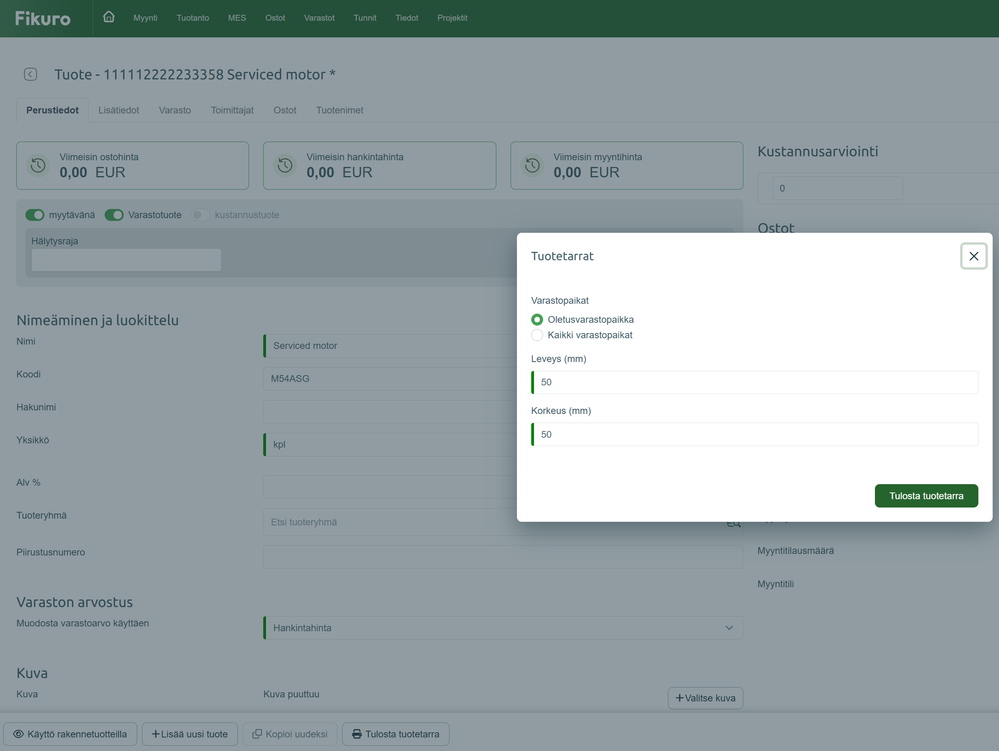Click the Tuotetarrat dialog title
The width and height of the screenshot is (999, 751).
pos(563,256)
